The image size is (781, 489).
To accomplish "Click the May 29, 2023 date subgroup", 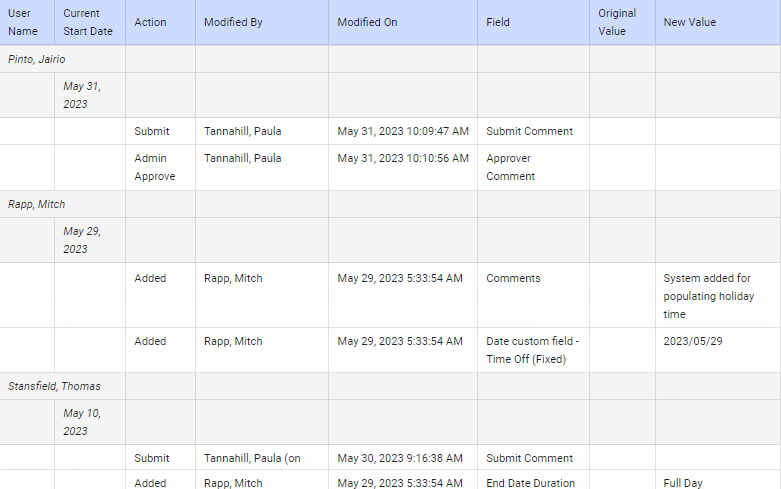I will (82, 240).
